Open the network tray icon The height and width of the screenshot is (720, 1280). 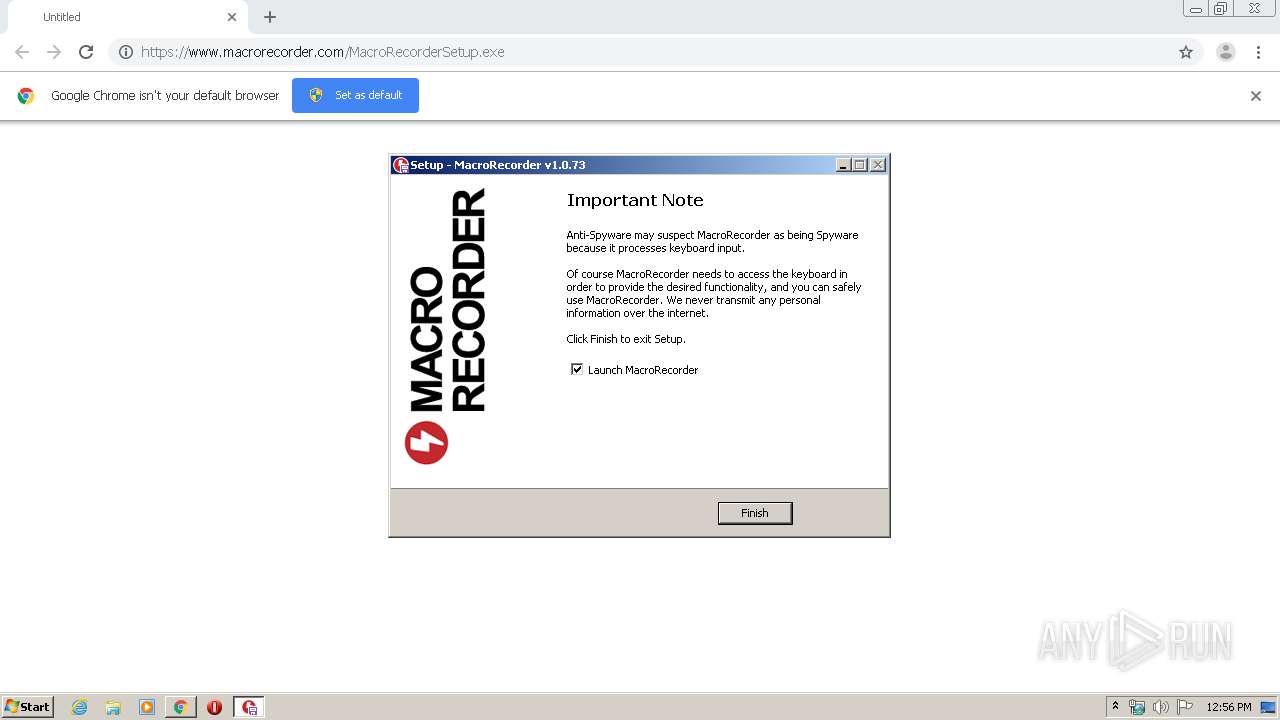1137,707
